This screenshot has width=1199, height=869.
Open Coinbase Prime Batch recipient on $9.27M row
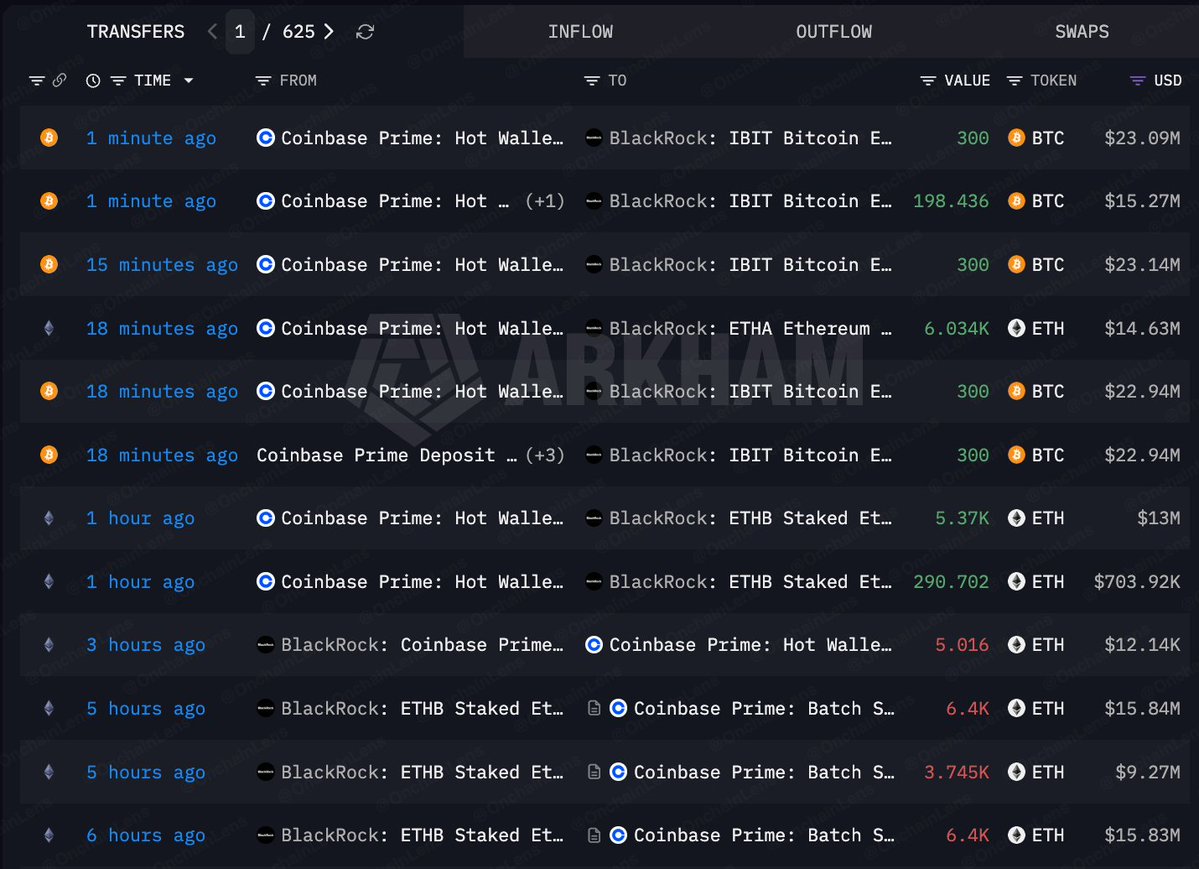[764, 772]
